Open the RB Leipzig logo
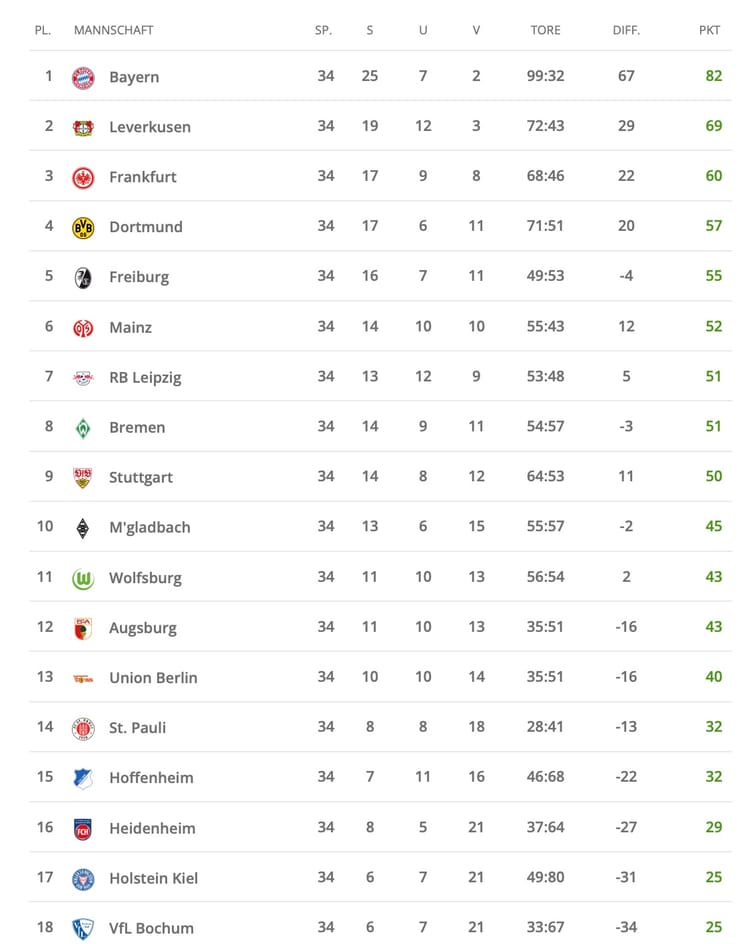This screenshot has width=750, height=944. click(x=83, y=378)
